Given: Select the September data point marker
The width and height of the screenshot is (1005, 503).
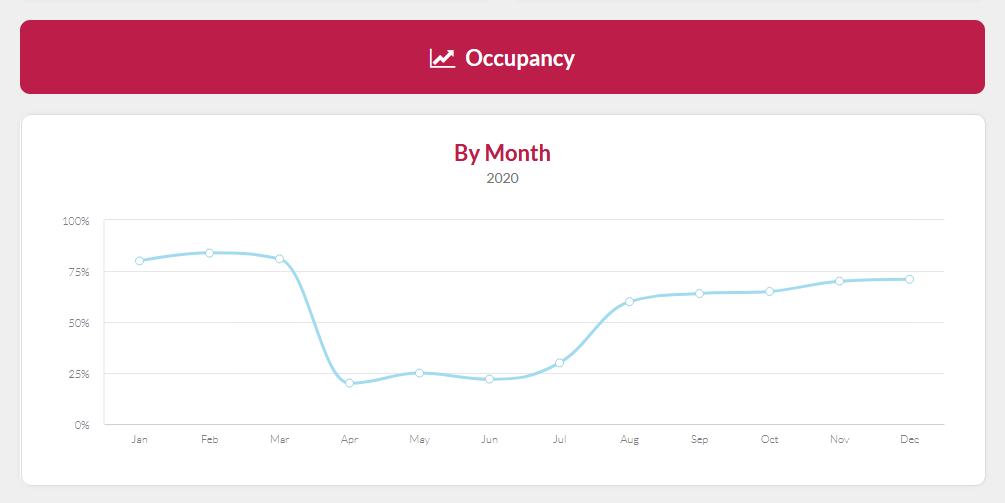Looking at the screenshot, I should pos(699,293).
